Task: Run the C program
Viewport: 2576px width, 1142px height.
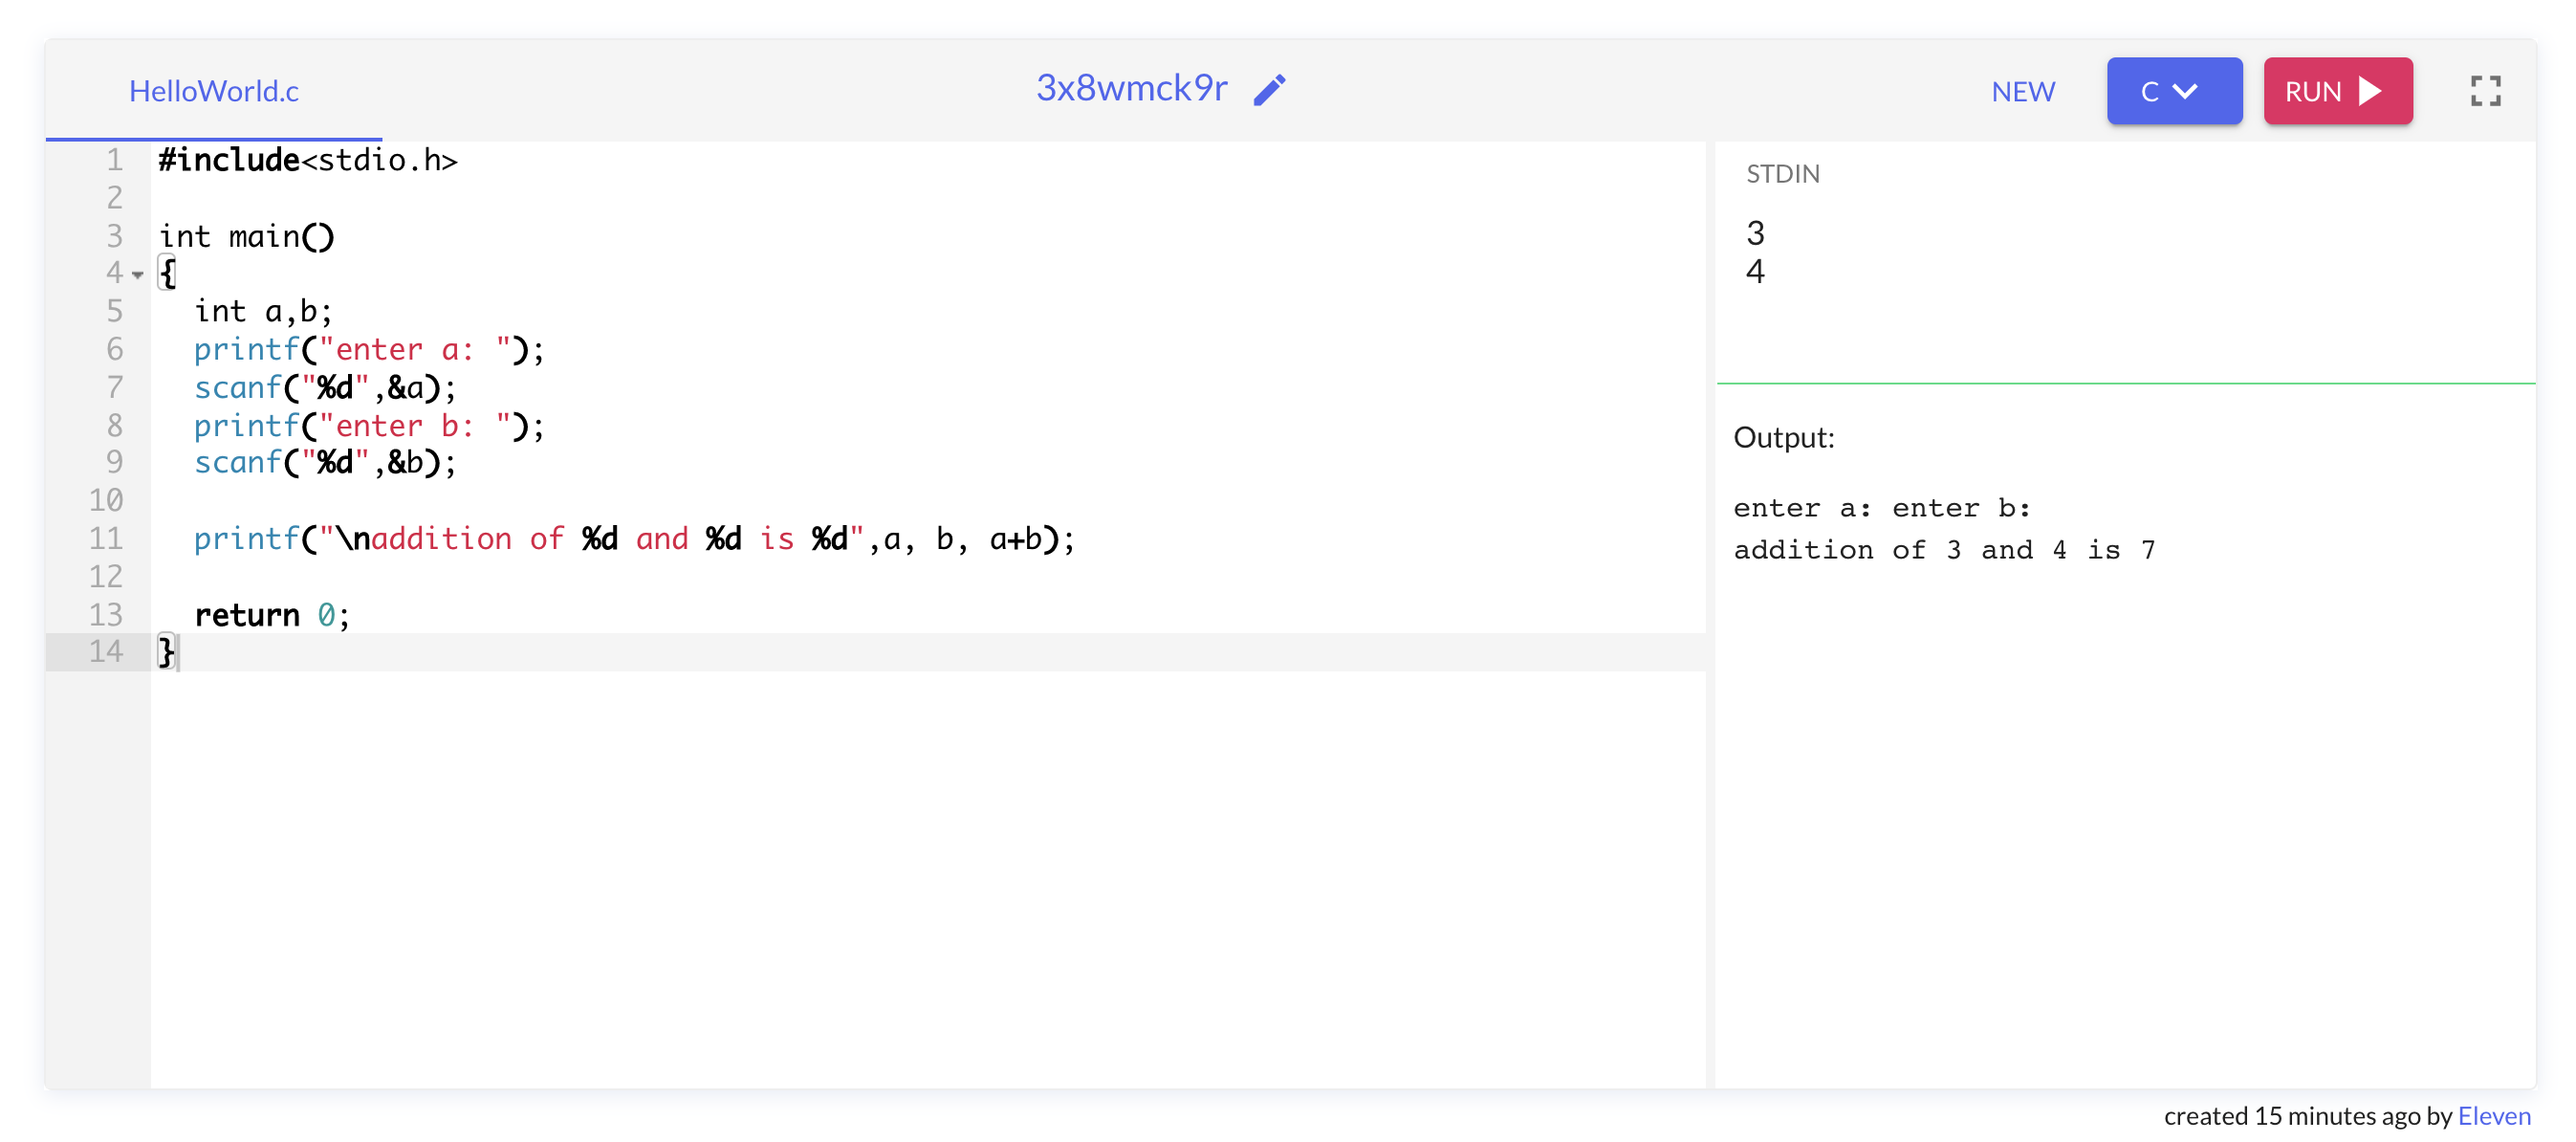Action: (2337, 91)
